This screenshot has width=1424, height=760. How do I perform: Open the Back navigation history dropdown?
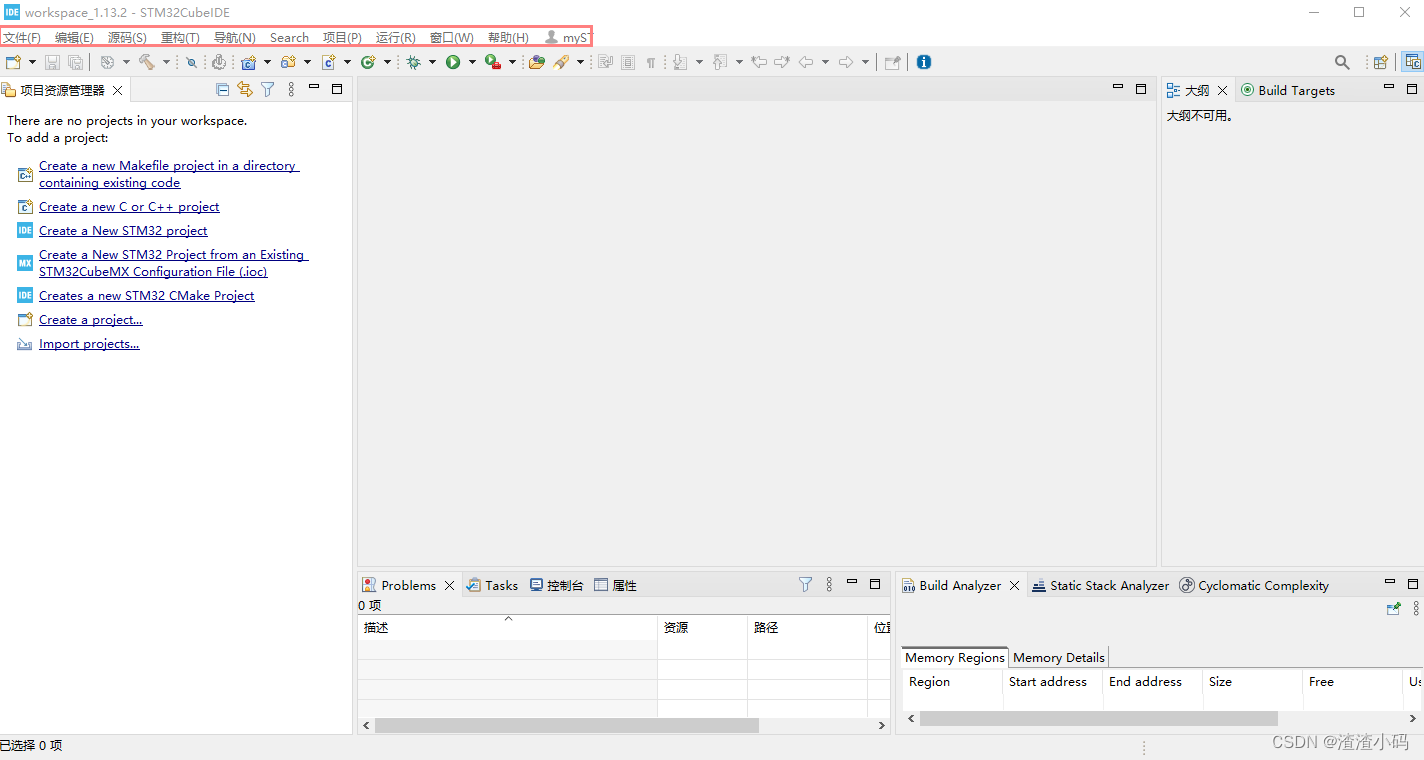[x=825, y=62]
